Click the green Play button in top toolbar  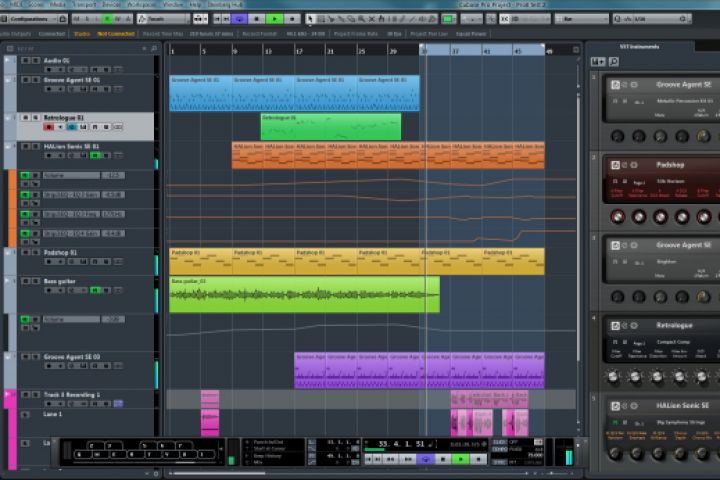pos(275,18)
